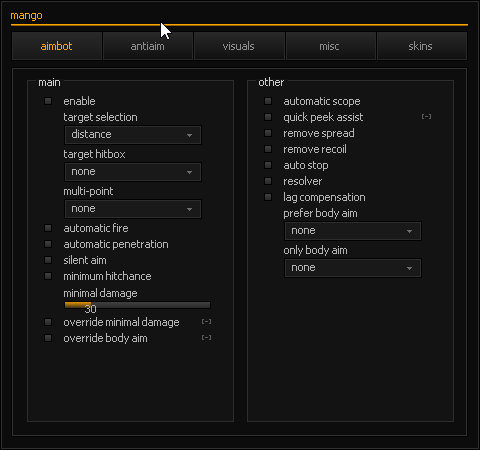Open the multi-point dropdown
The width and height of the screenshot is (480, 450).
[133, 209]
